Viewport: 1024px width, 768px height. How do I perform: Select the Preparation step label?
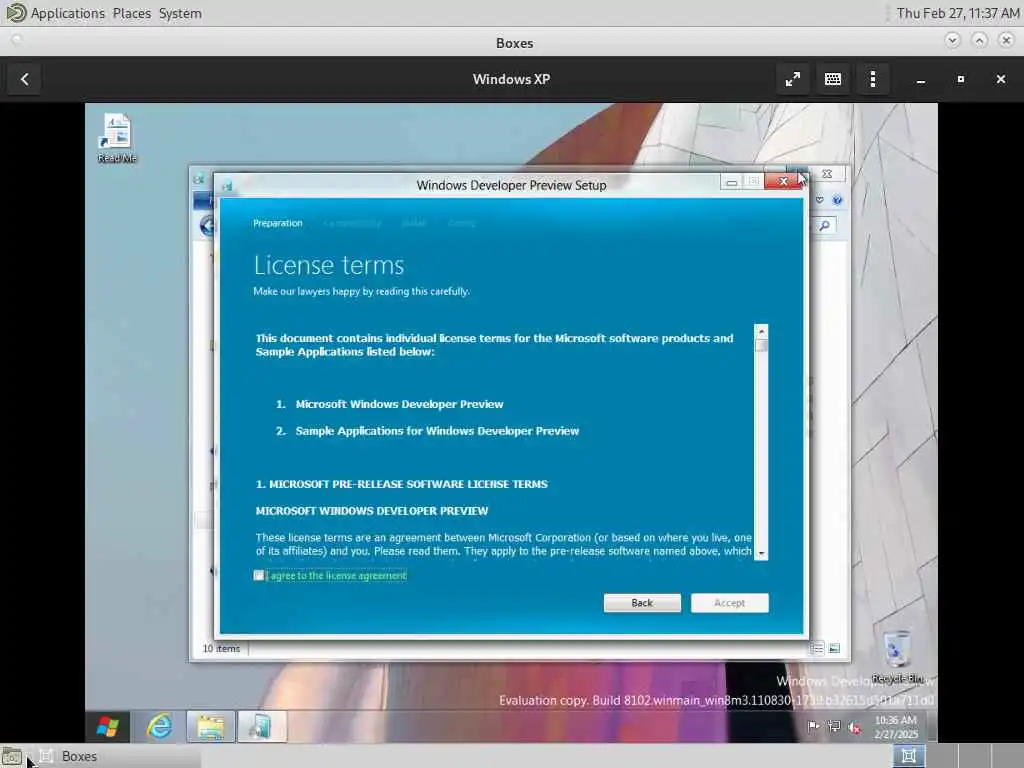pos(278,223)
